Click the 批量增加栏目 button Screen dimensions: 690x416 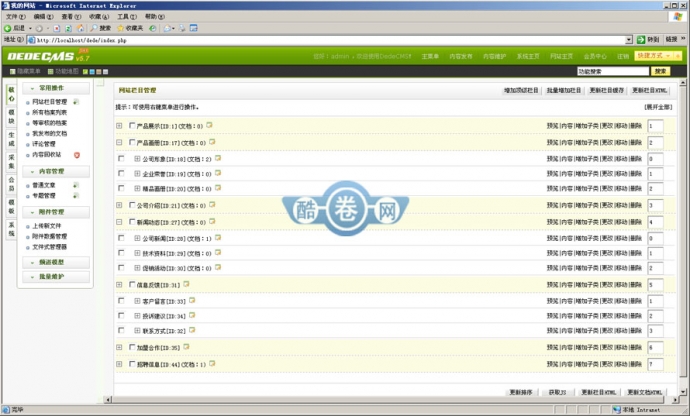tap(564, 90)
